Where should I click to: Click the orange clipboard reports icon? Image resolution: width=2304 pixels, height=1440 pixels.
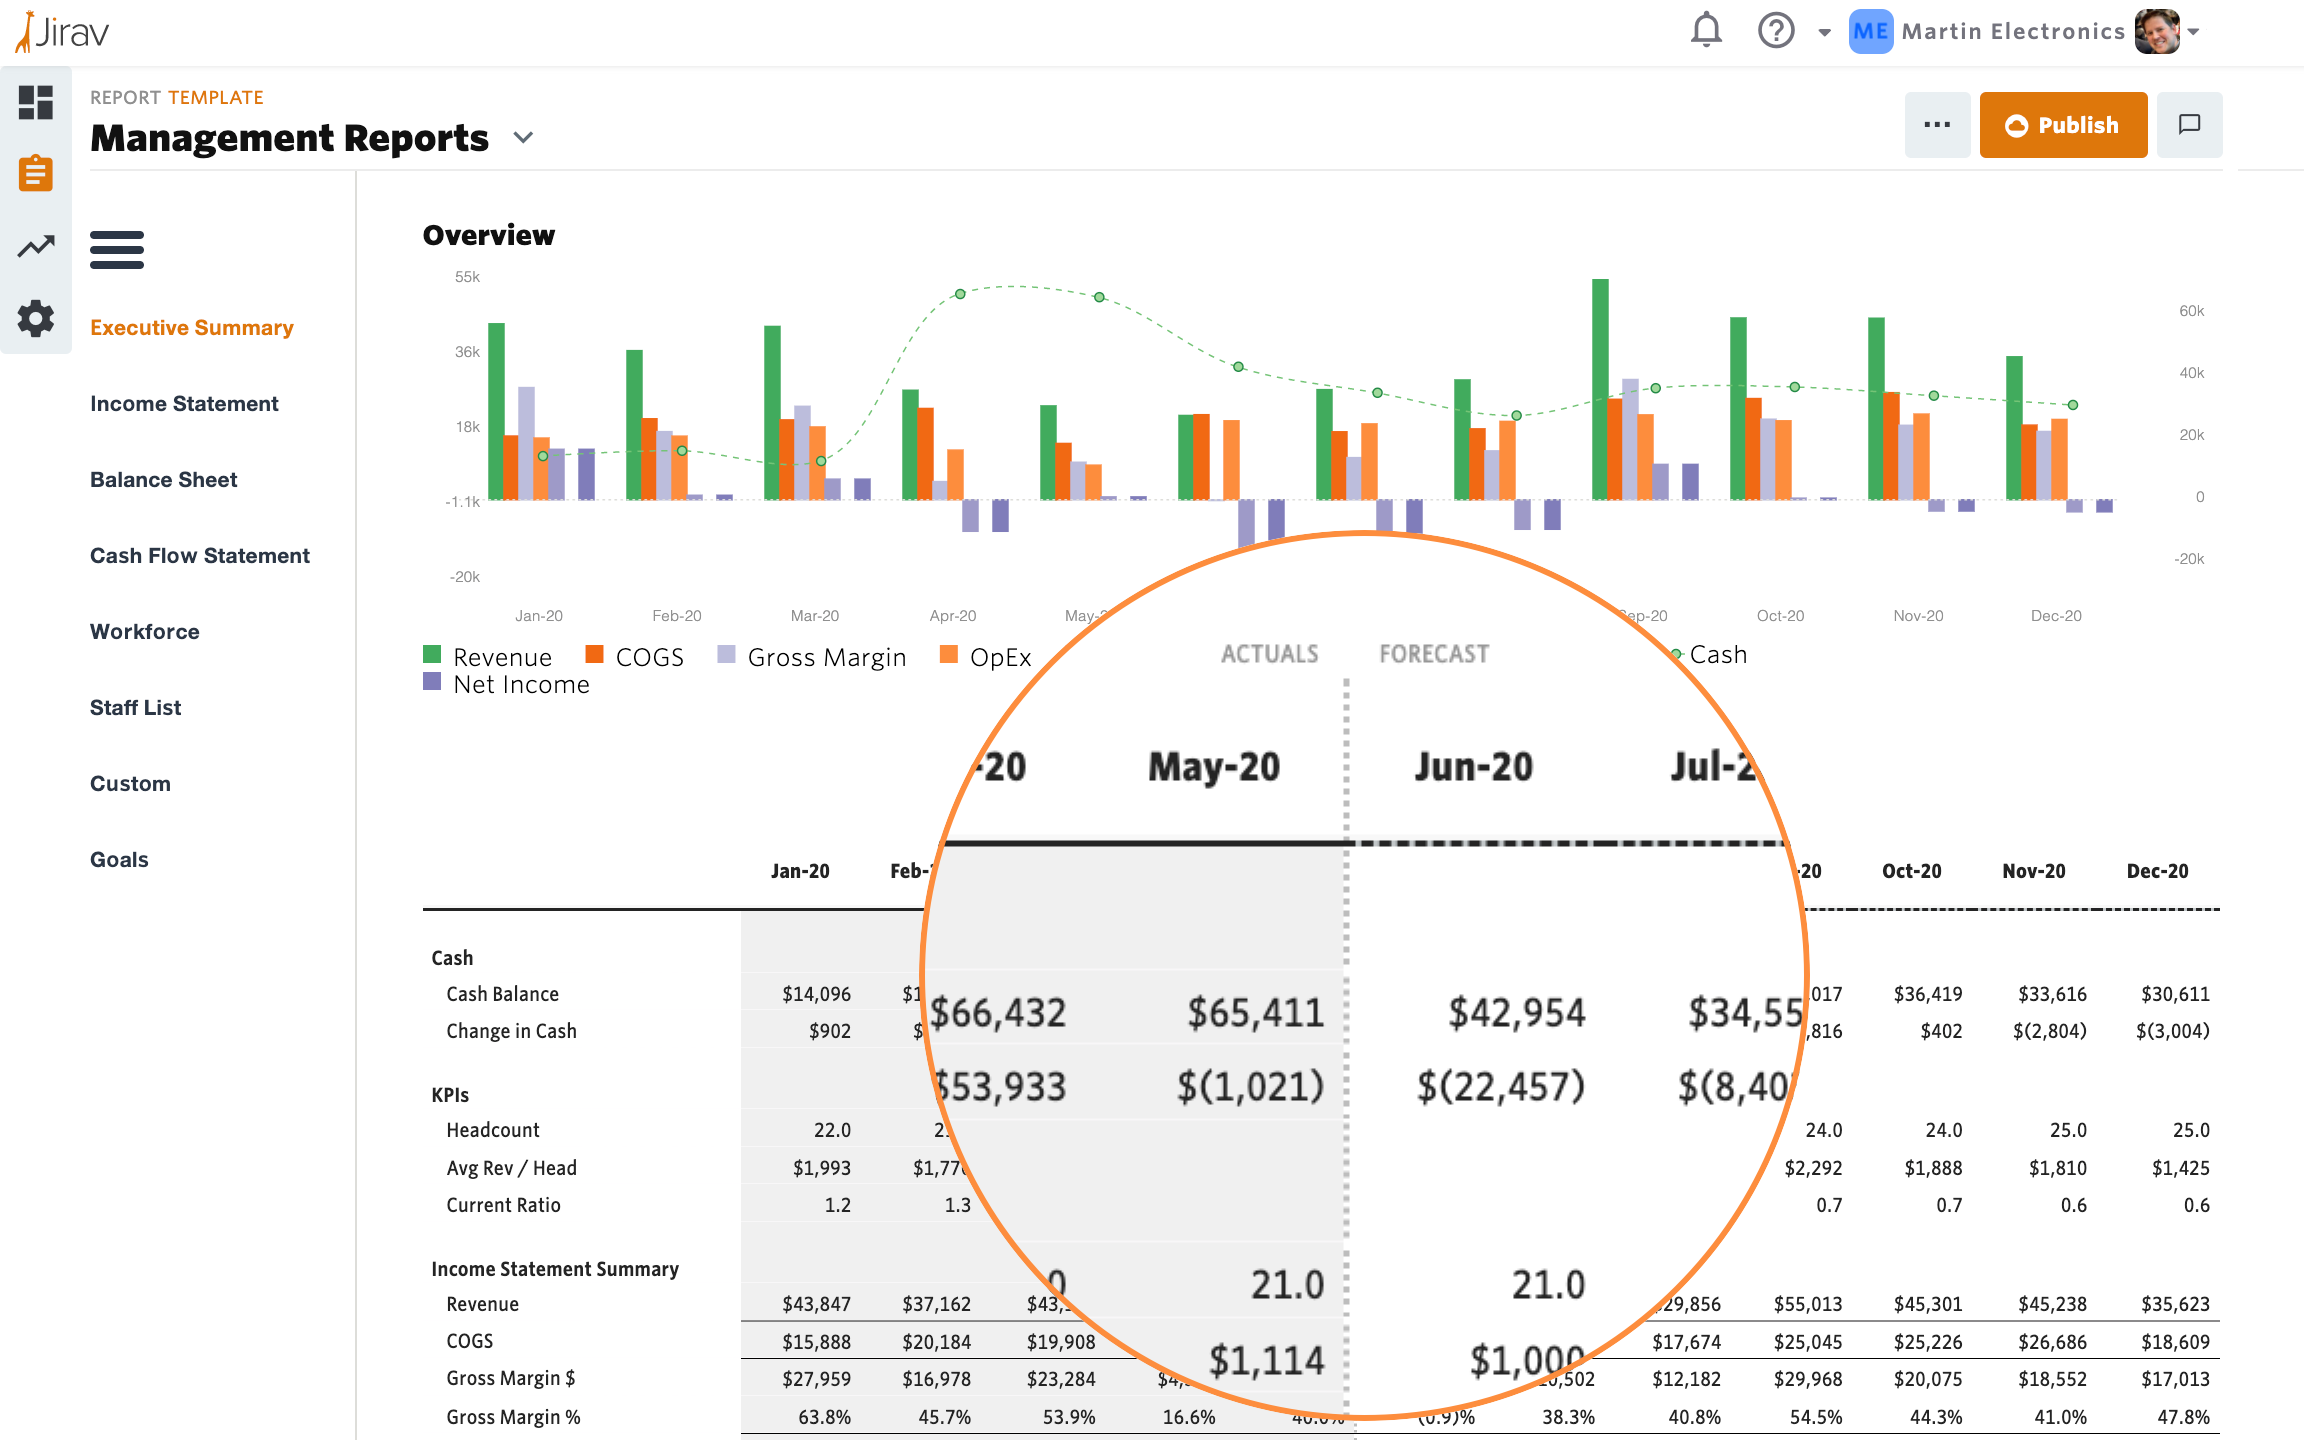(x=36, y=173)
